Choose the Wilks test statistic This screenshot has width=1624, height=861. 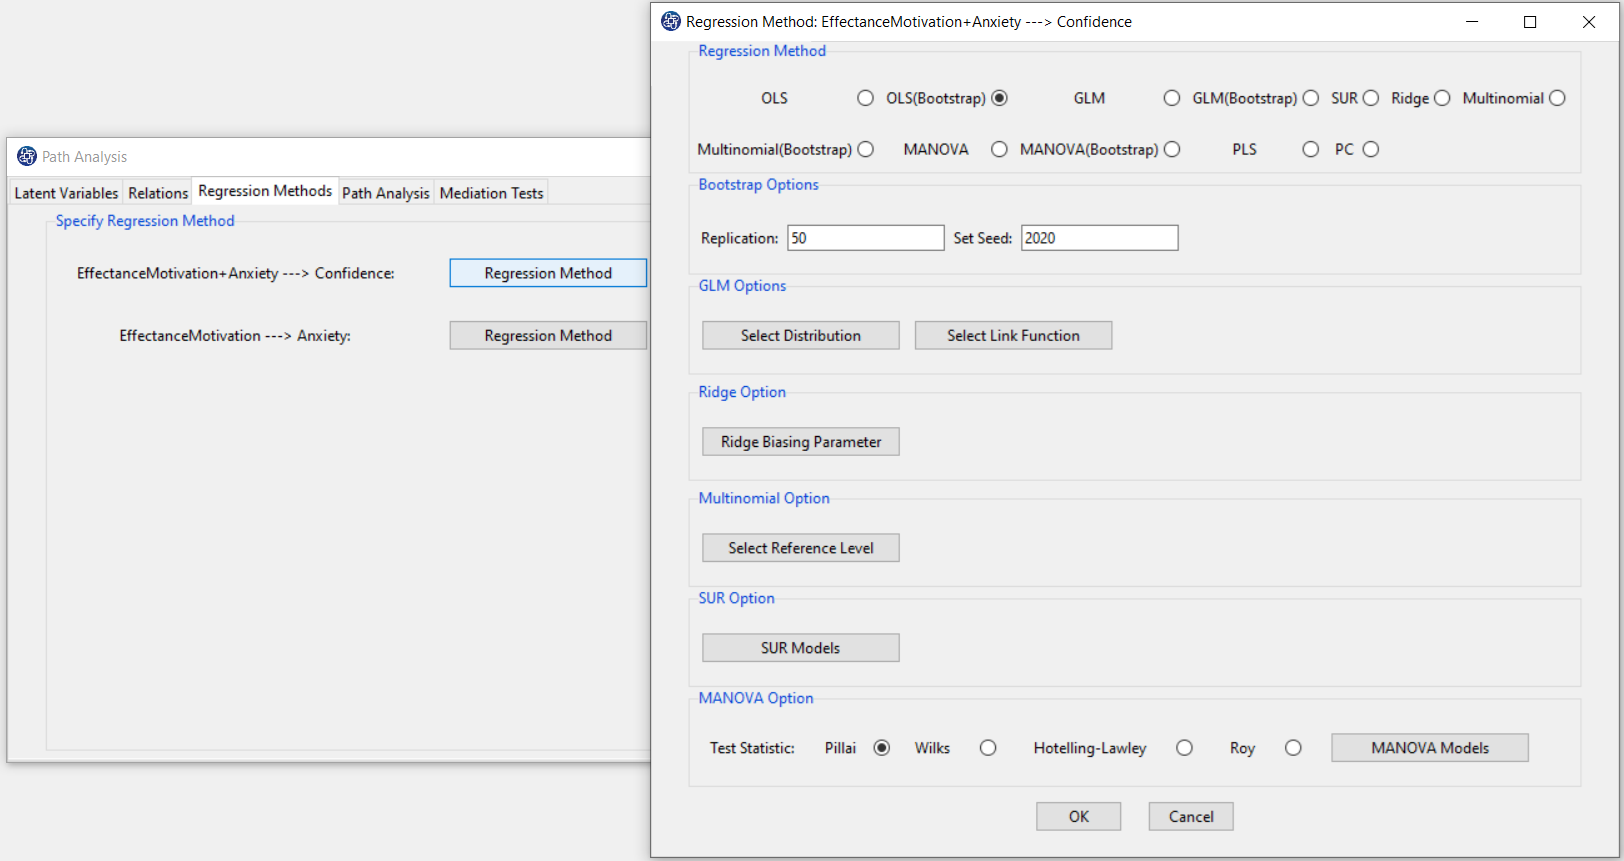[988, 748]
